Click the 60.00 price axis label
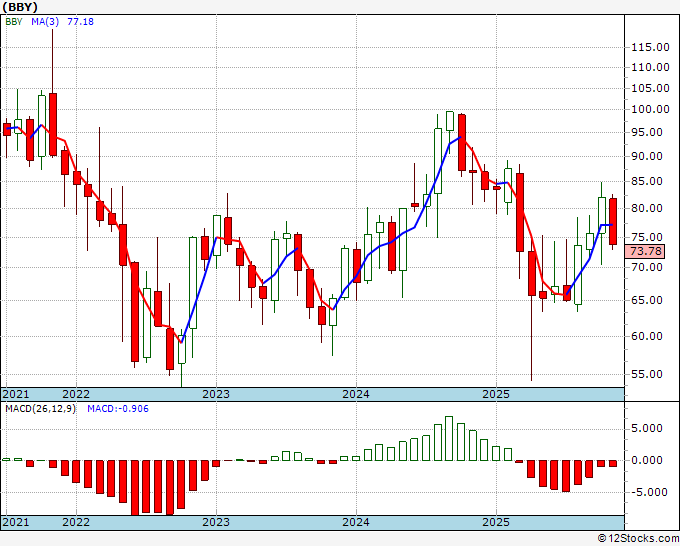 [x=647, y=336]
